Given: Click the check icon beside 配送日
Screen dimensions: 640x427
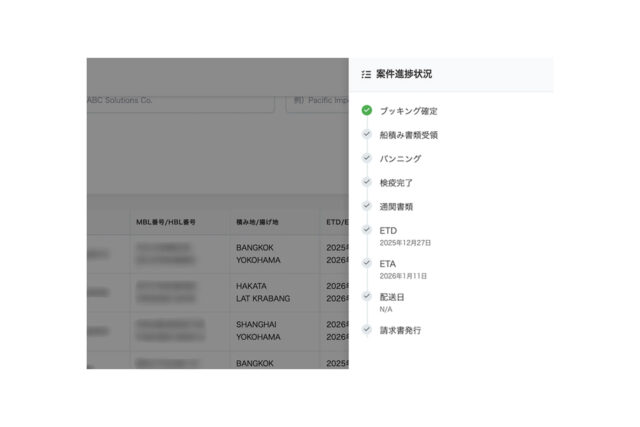Looking at the screenshot, I should click(367, 296).
